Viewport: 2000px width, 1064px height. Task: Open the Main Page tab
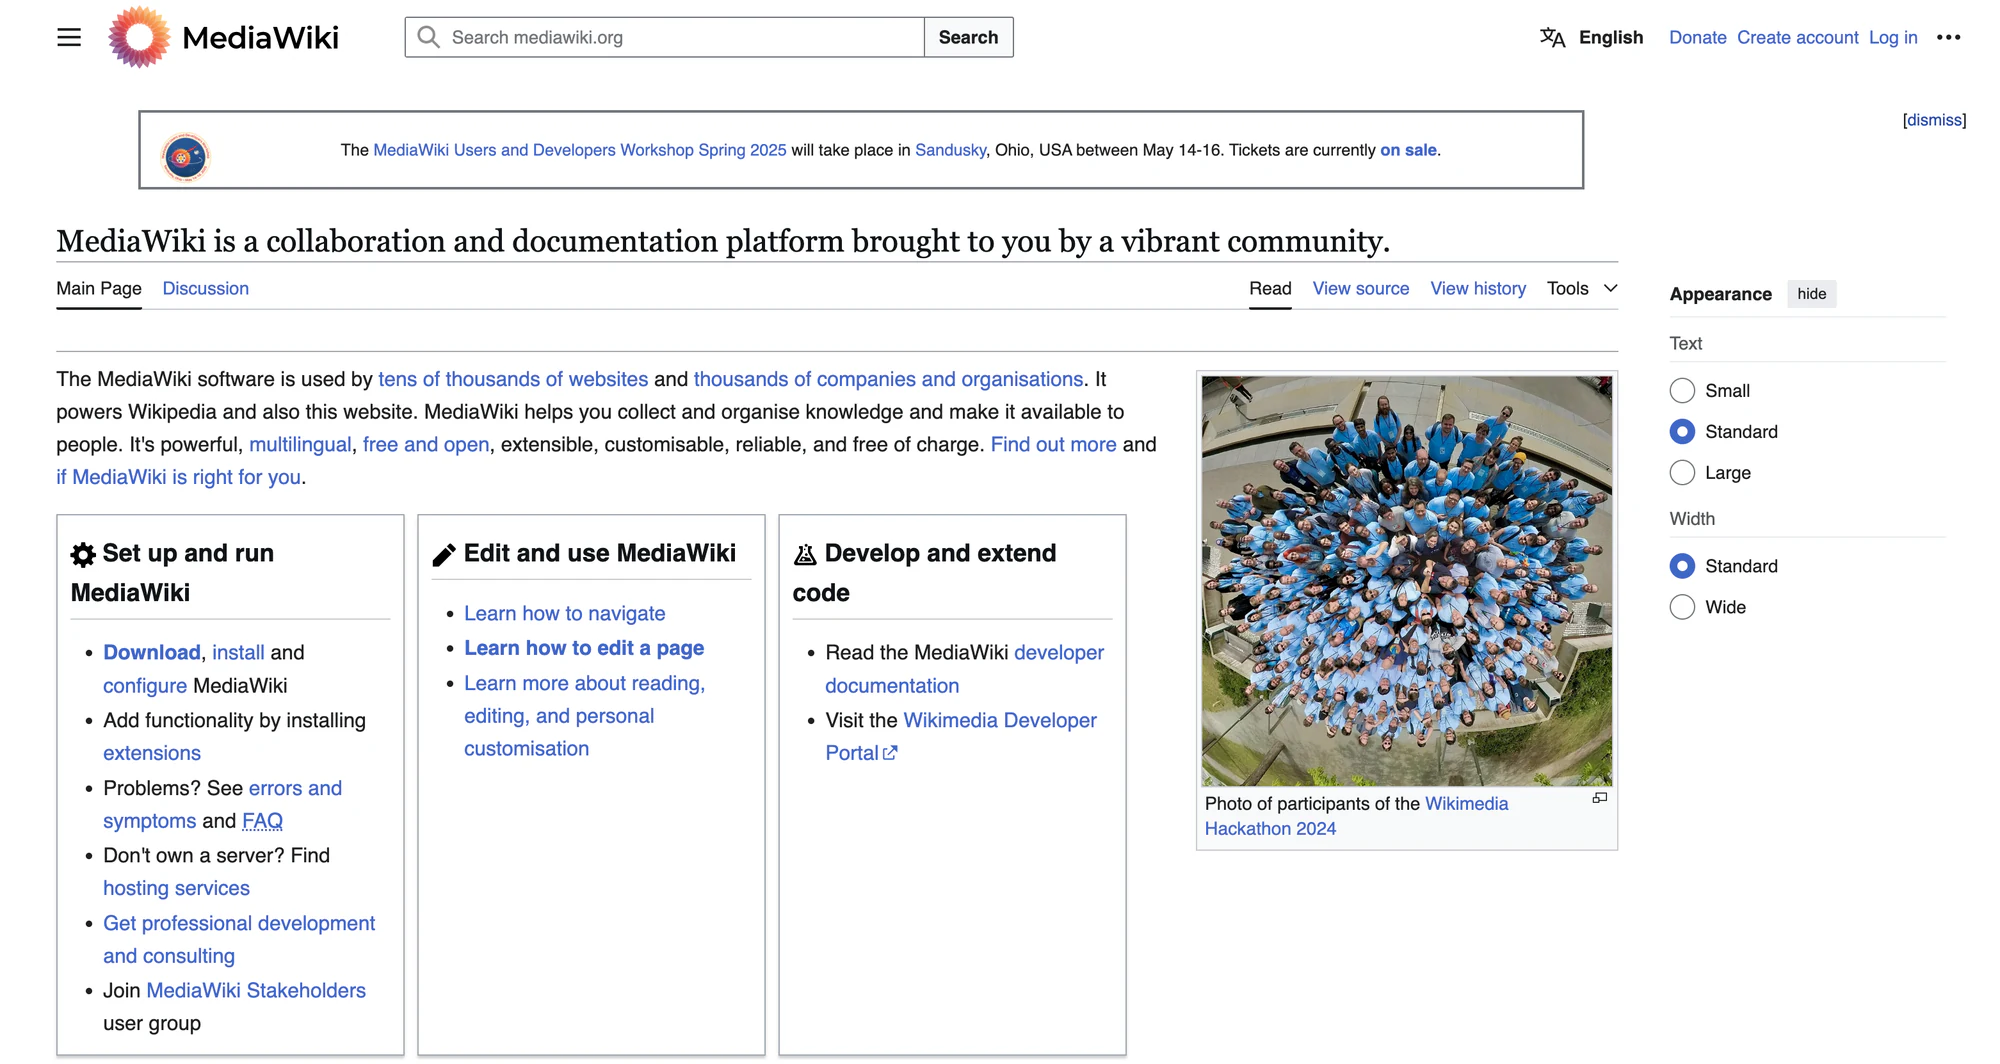pos(99,289)
